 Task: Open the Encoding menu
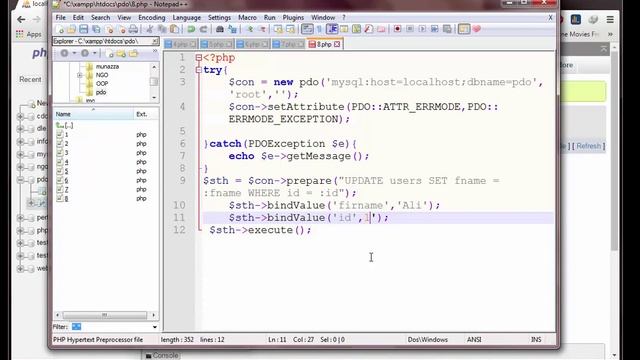151,18
